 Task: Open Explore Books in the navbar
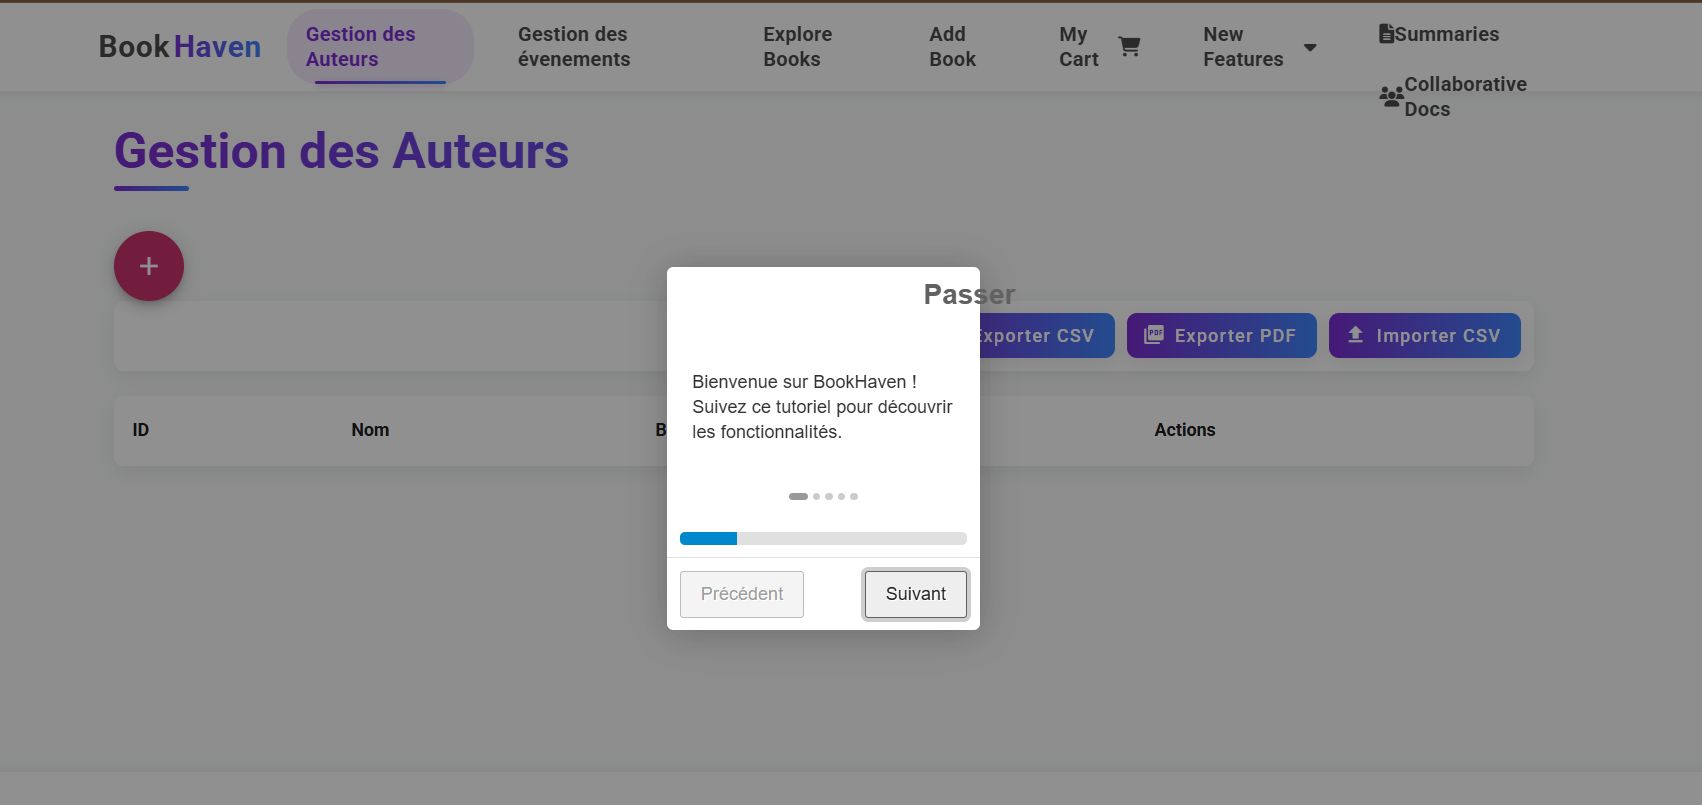pyautogui.click(x=798, y=47)
